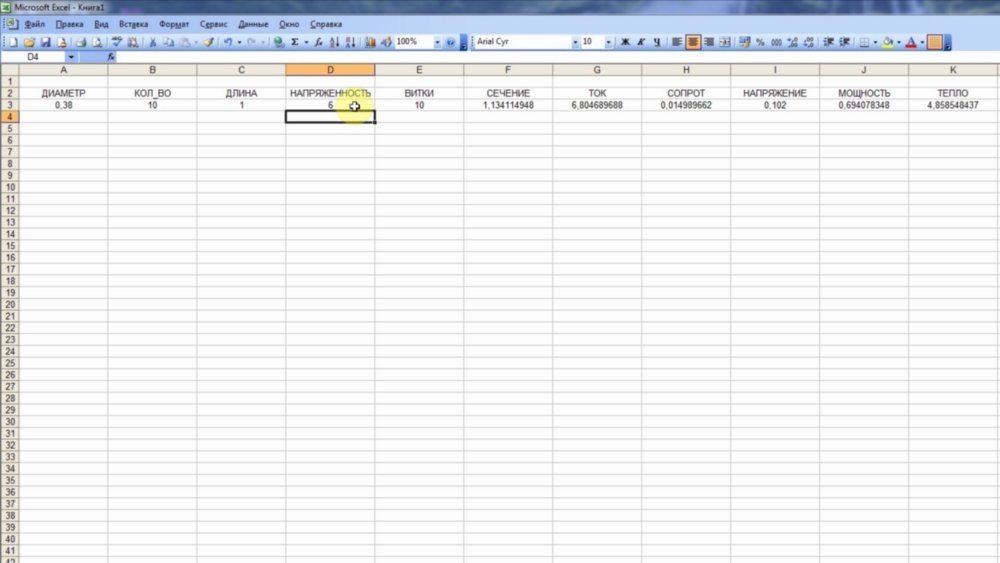Select column K header

coord(953,69)
